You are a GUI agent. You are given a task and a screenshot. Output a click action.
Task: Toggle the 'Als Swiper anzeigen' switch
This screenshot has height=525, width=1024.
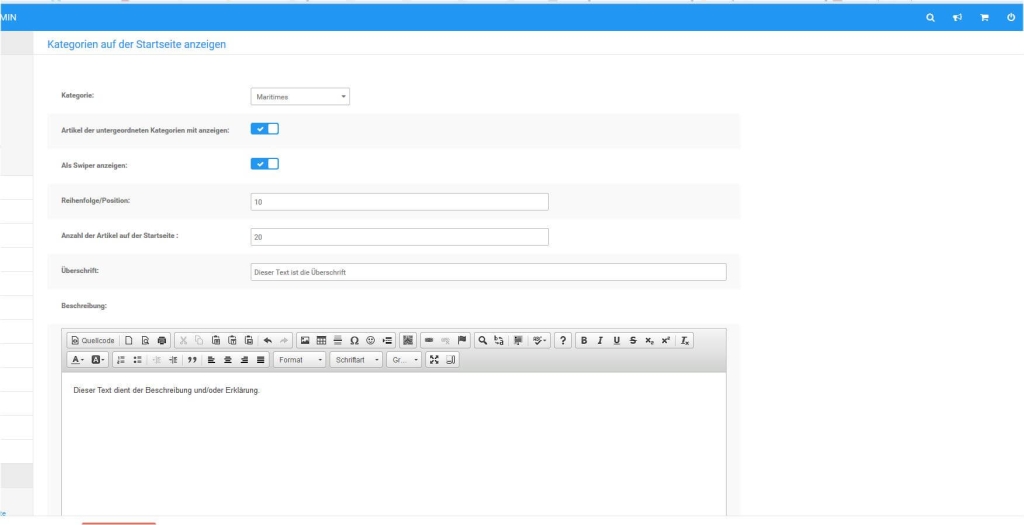[265, 164]
